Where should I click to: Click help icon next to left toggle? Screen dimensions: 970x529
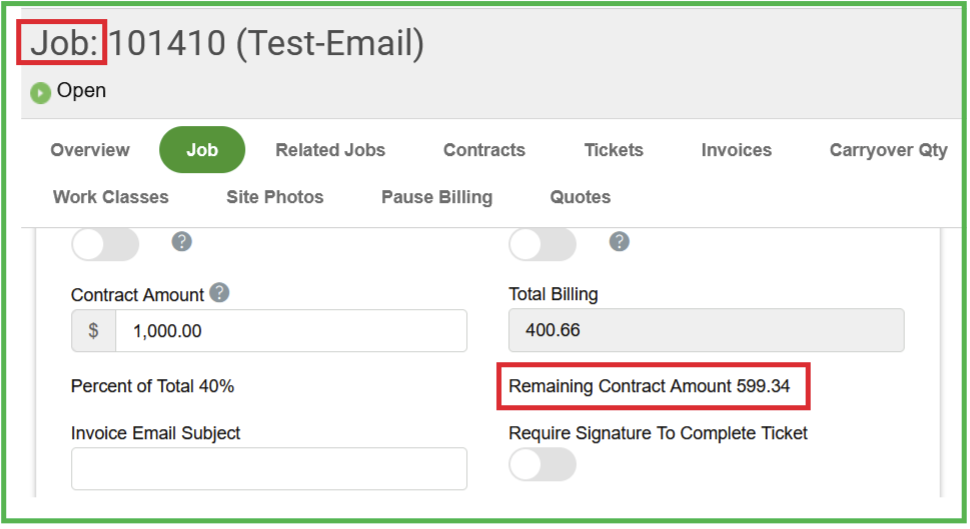pyautogui.click(x=181, y=241)
